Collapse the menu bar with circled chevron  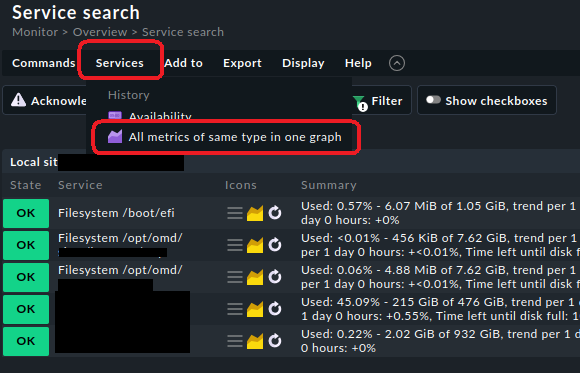tap(397, 63)
